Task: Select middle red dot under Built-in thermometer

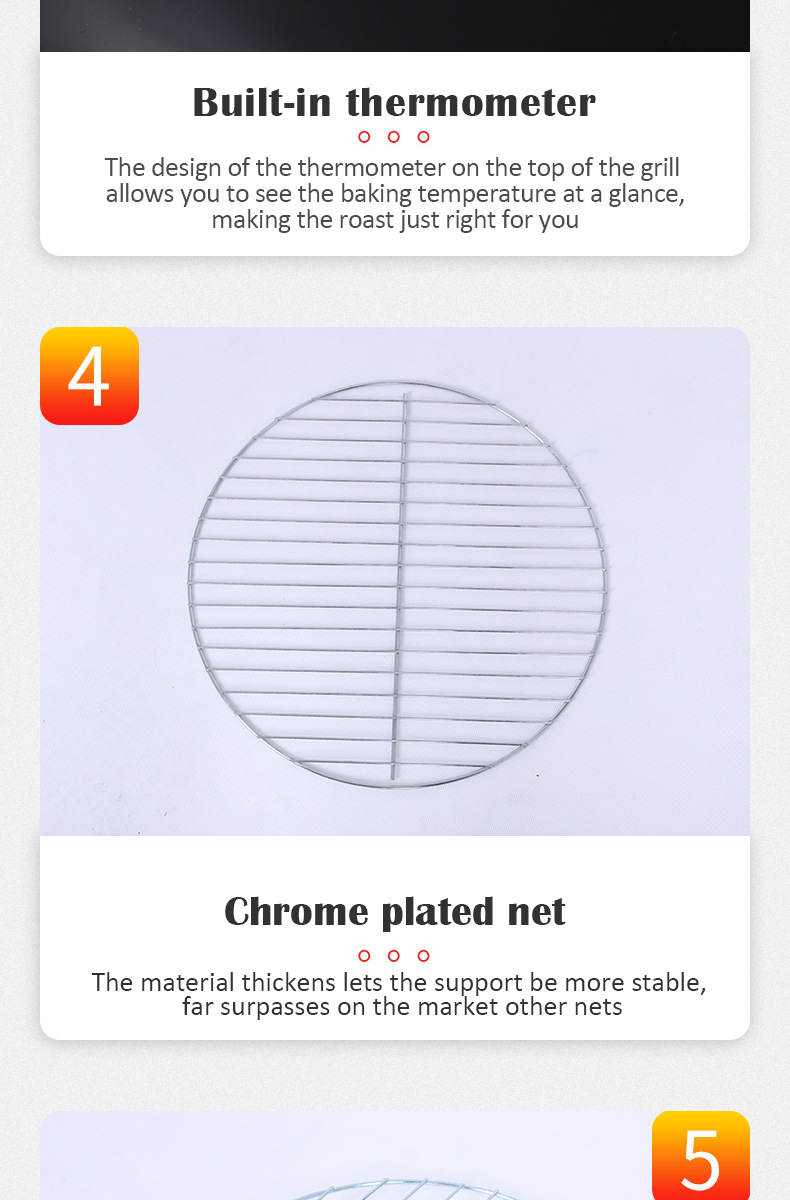Action: [394, 137]
